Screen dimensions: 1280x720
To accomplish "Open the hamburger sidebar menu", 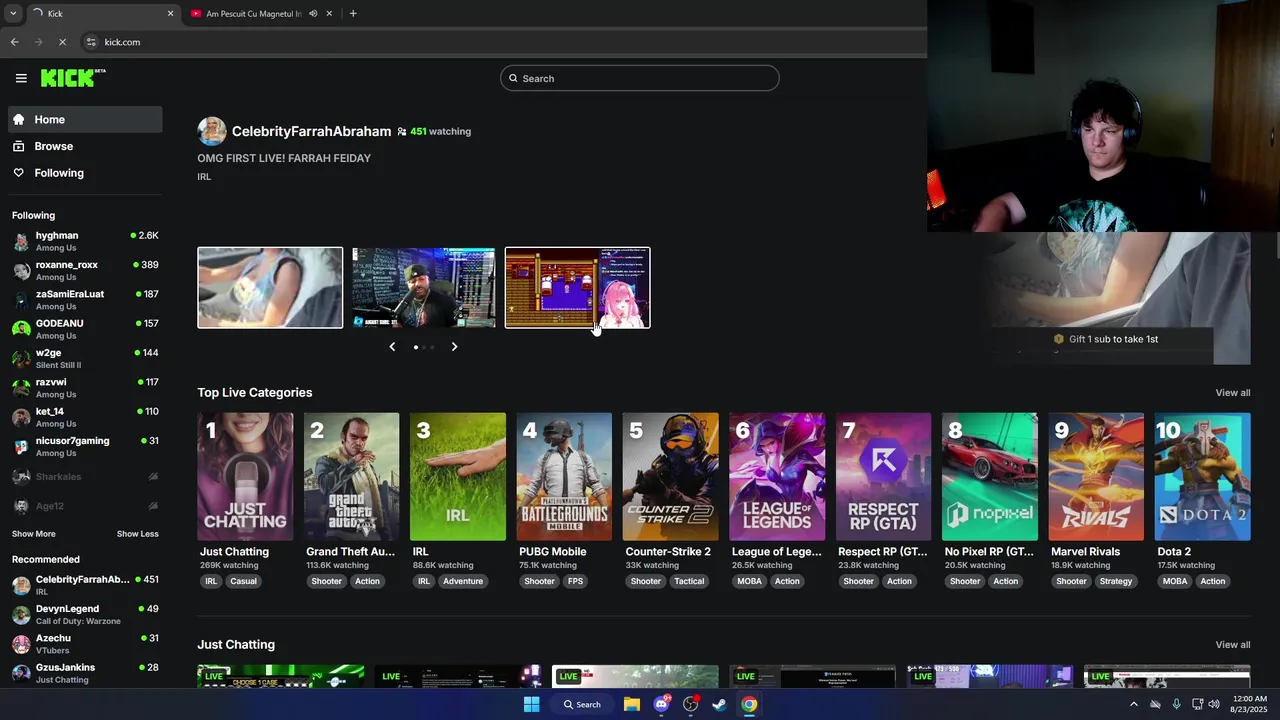I will [x=21, y=78].
